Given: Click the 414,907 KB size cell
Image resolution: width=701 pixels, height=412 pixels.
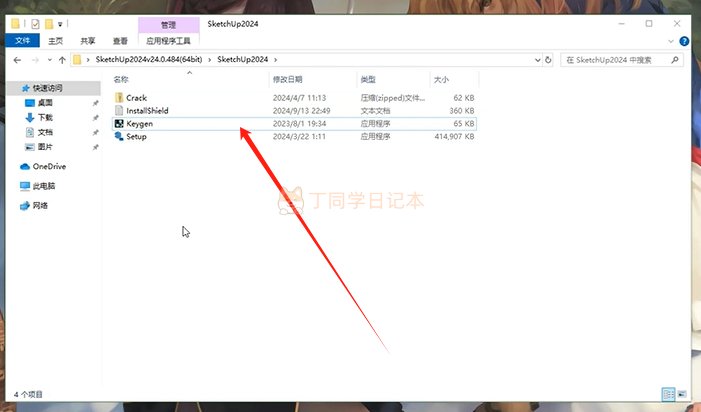Looking at the screenshot, I should click(454, 137).
